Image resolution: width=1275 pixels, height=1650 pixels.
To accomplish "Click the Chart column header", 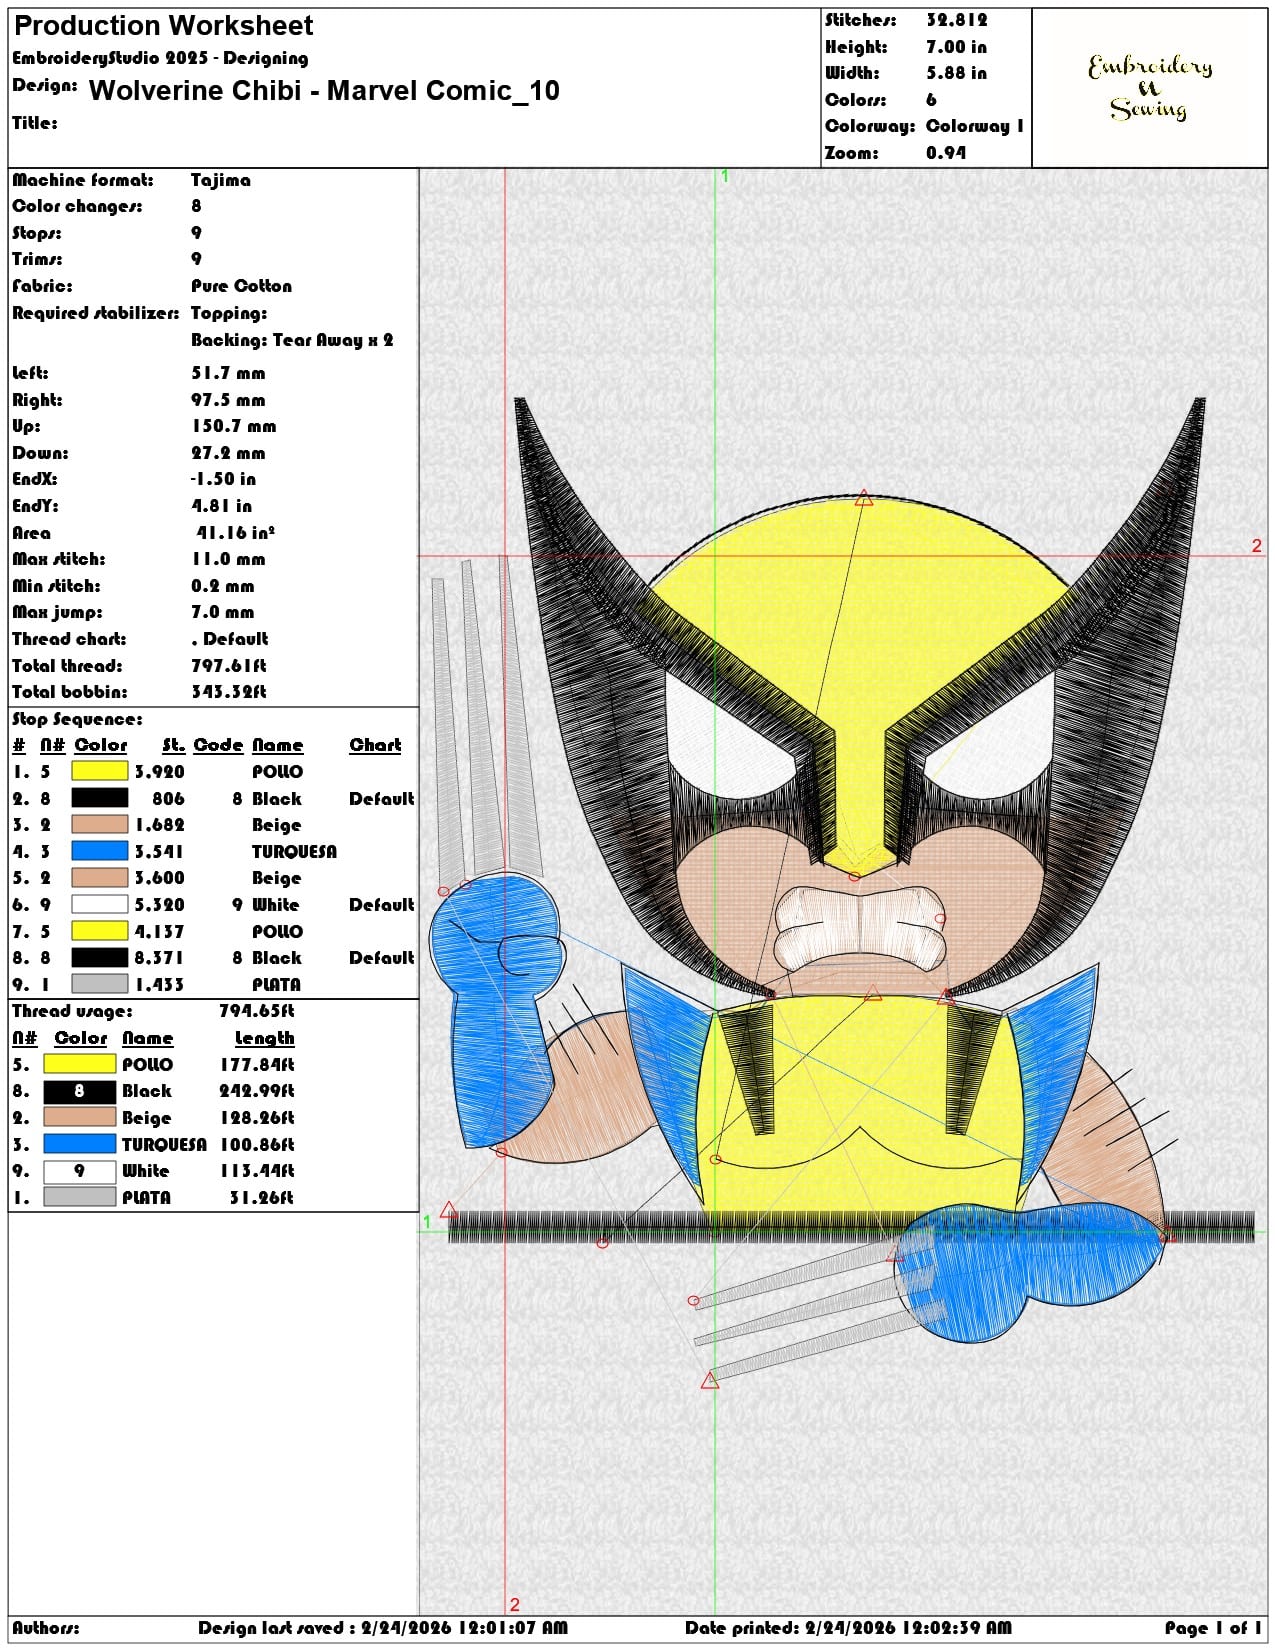I will tap(375, 745).
